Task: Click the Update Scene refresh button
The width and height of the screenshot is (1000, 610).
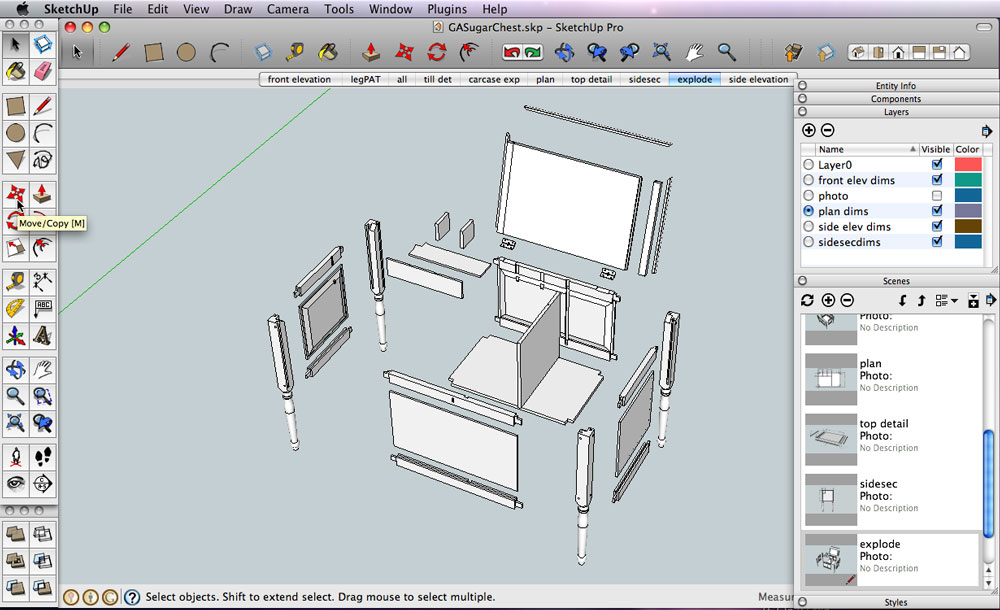Action: click(808, 300)
